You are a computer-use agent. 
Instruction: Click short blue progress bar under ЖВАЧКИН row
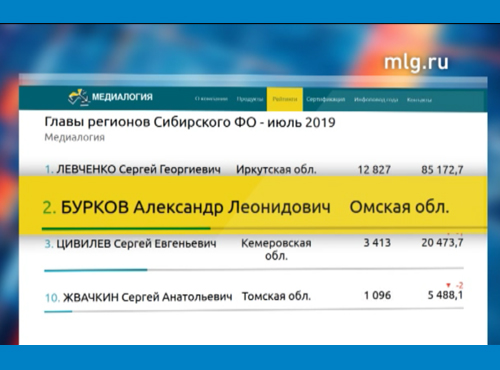click(x=58, y=312)
